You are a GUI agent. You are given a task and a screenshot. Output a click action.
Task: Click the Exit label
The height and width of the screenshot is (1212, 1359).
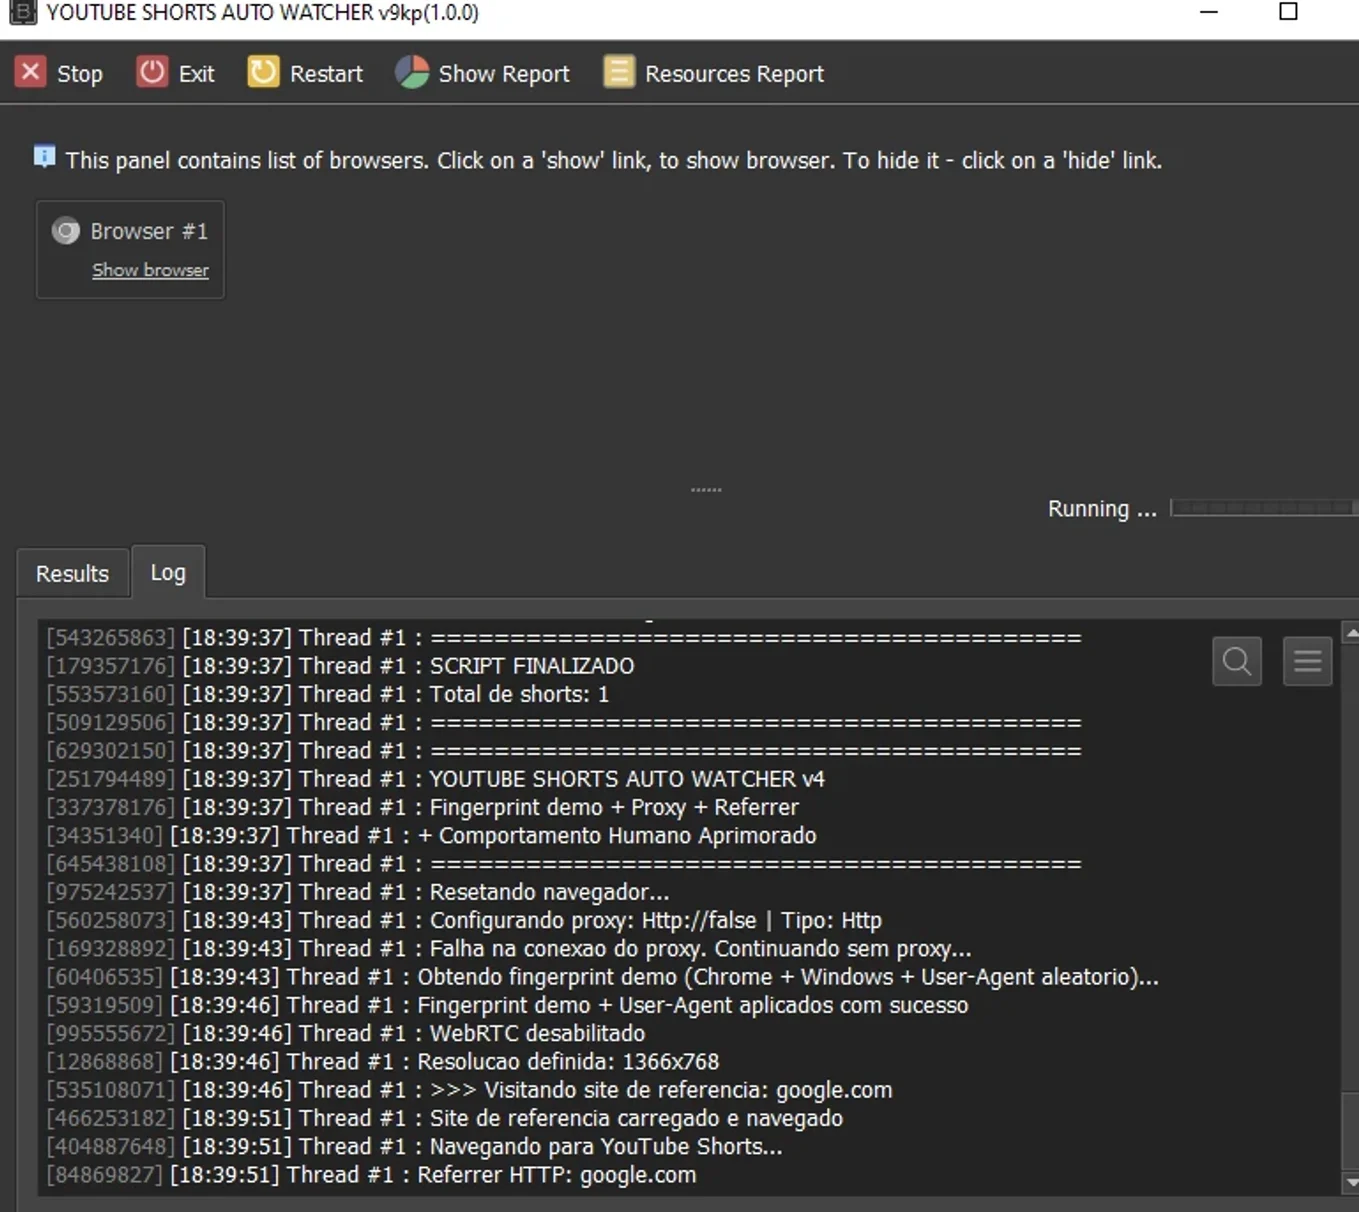click(197, 74)
